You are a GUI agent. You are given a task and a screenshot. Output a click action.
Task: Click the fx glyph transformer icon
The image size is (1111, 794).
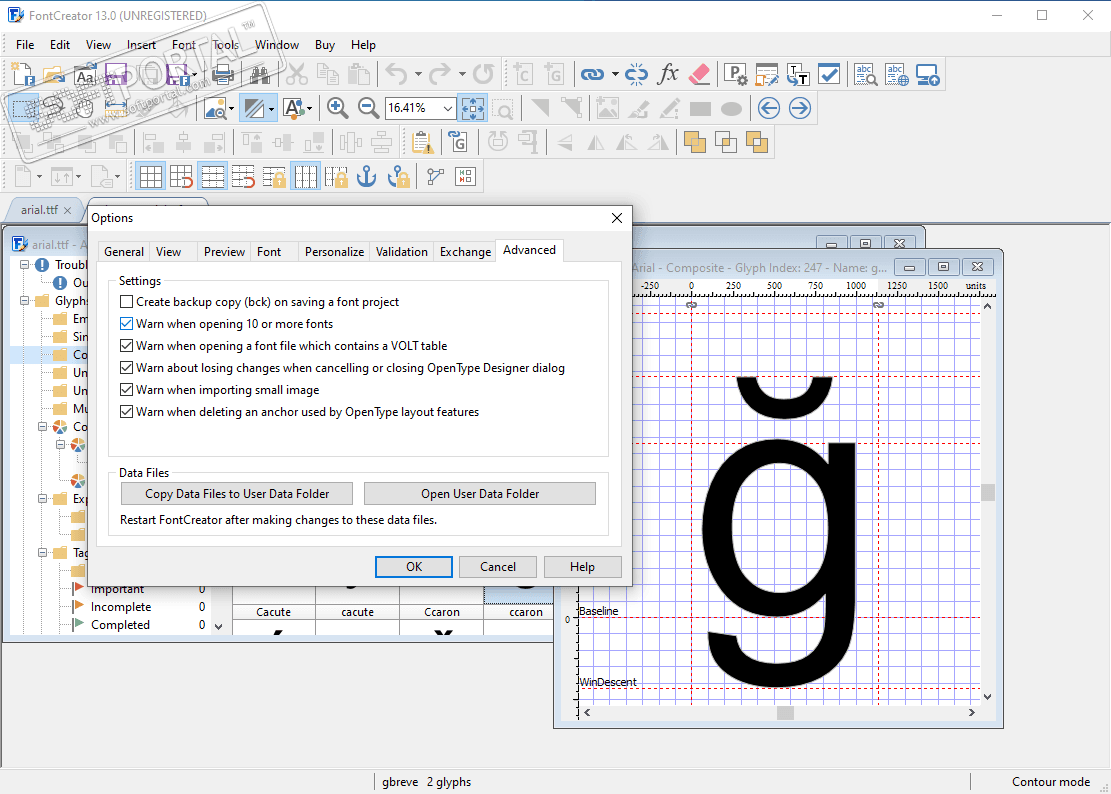click(668, 74)
